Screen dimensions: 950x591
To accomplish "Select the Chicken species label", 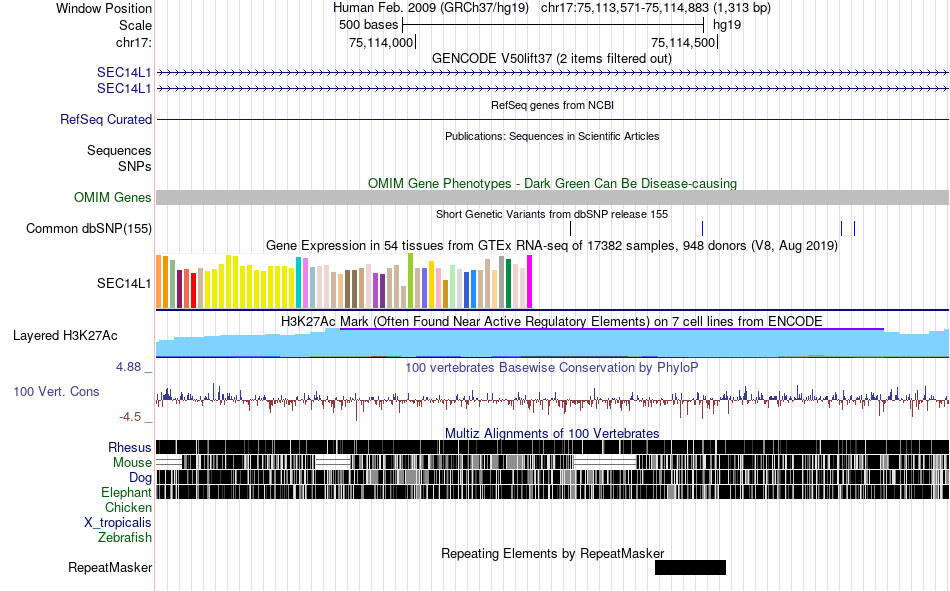I will pos(128,507).
